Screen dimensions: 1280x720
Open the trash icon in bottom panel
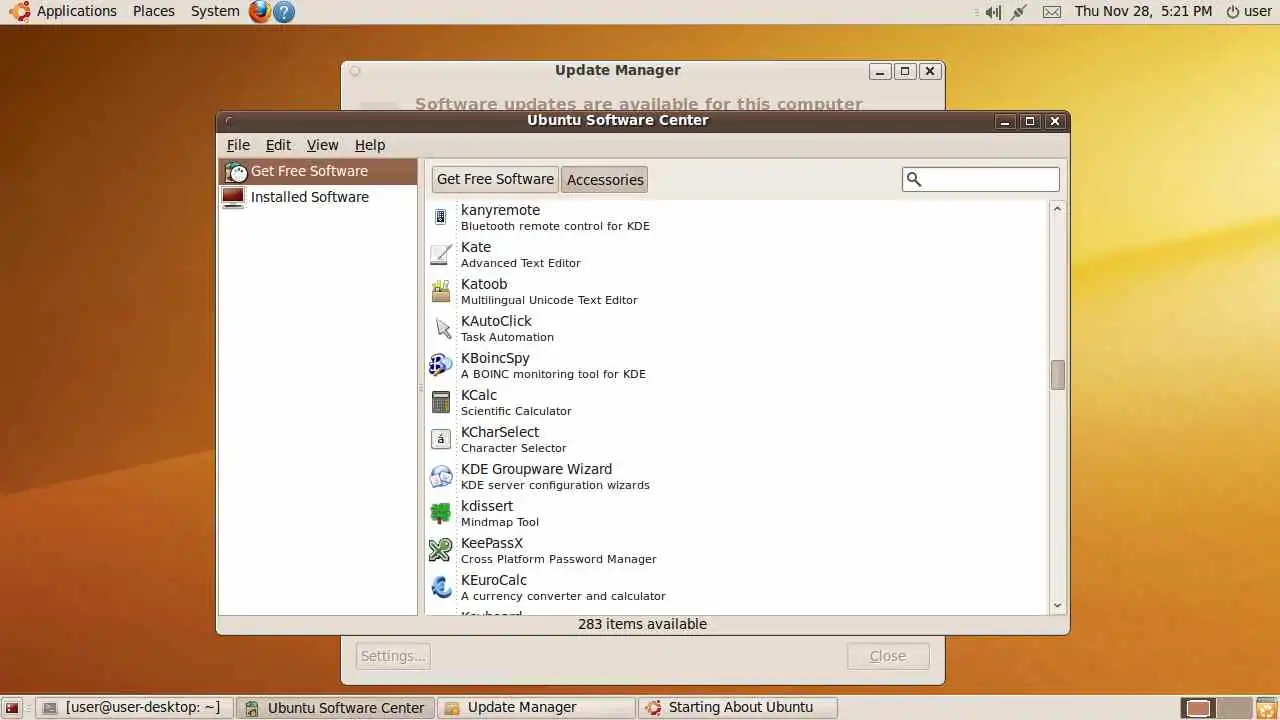(1266, 708)
